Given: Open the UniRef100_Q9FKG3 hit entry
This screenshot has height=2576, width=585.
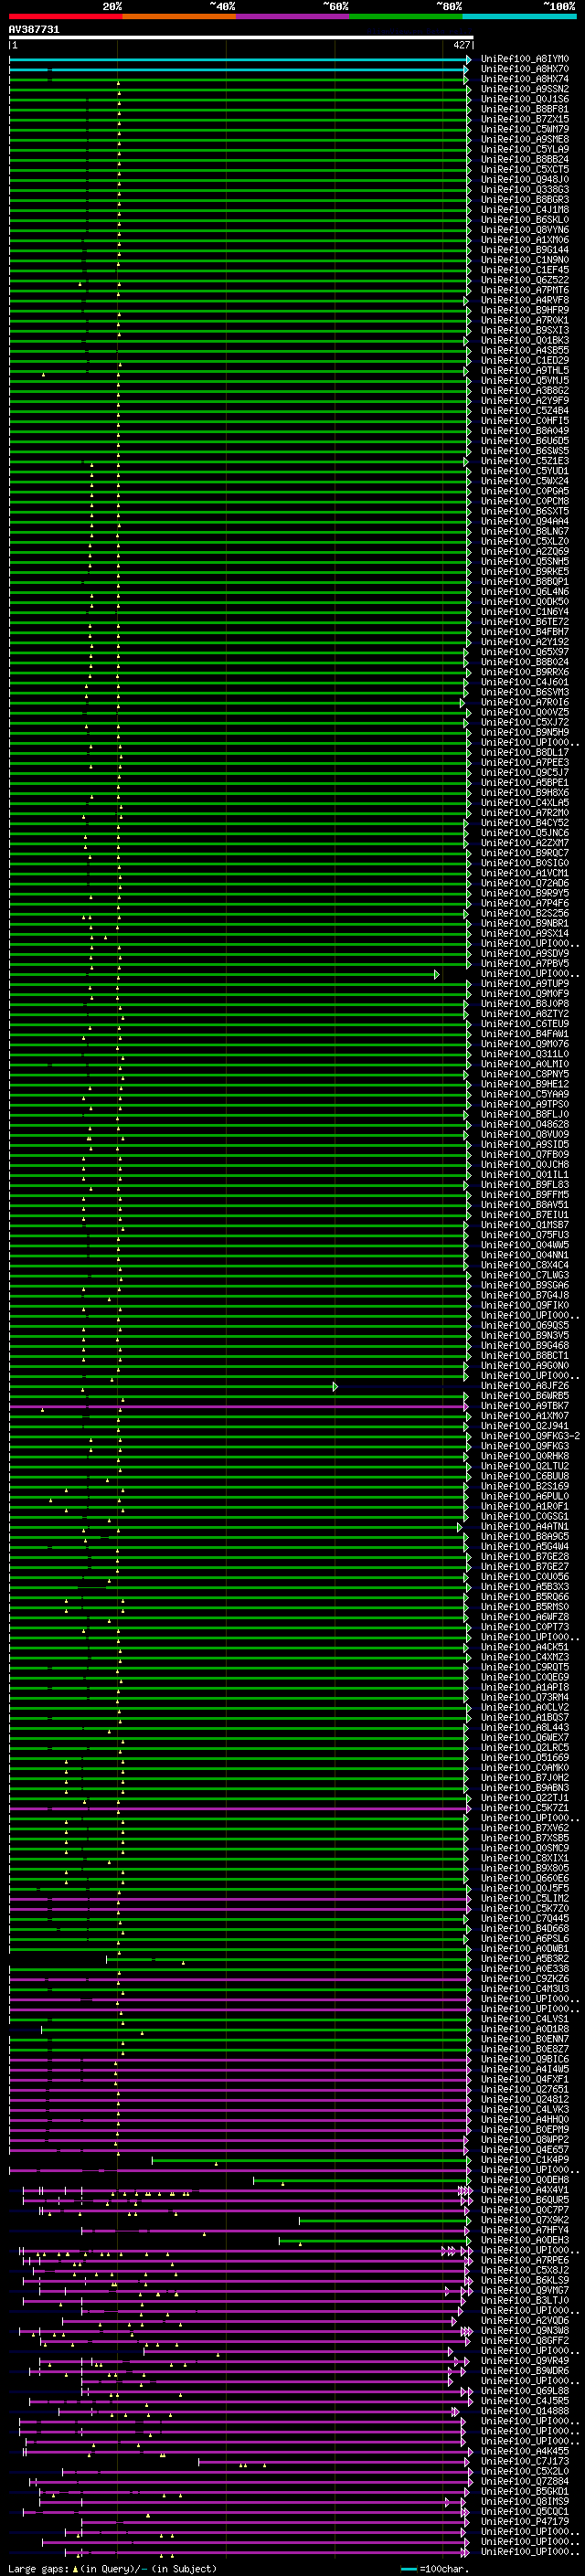Looking at the screenshot, I should pyautogui.click(x=525, y=1446).
